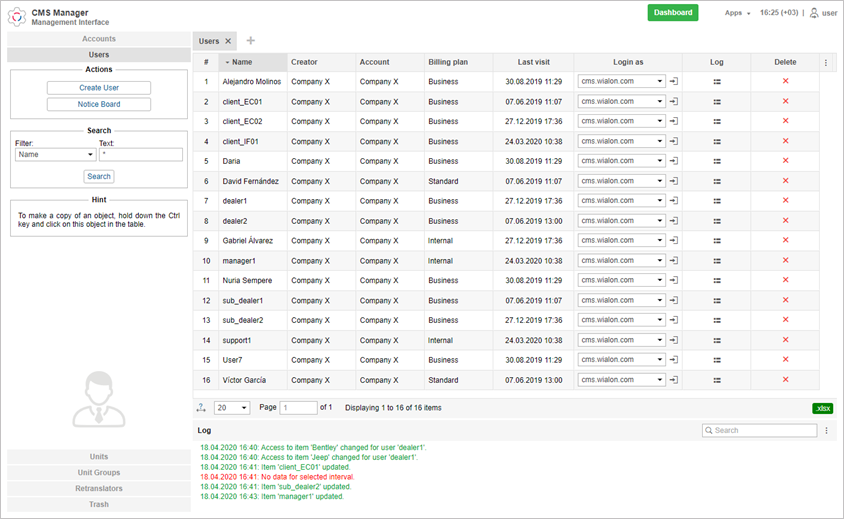Delete user Gabriel Álvarez
844x519 pixels.
tap(785, 240)
